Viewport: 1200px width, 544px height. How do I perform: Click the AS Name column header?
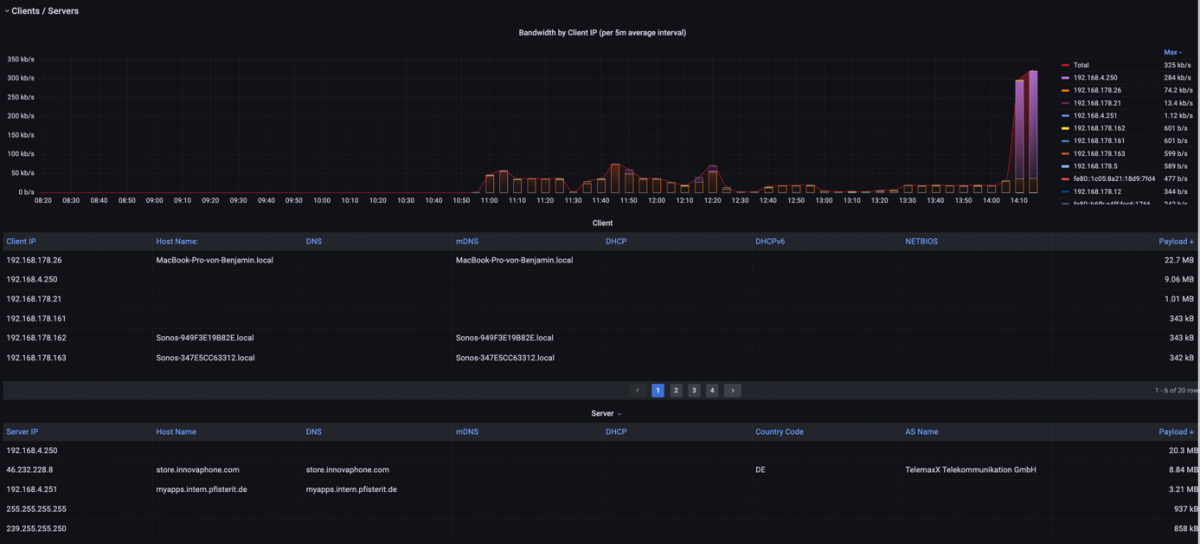922,432
